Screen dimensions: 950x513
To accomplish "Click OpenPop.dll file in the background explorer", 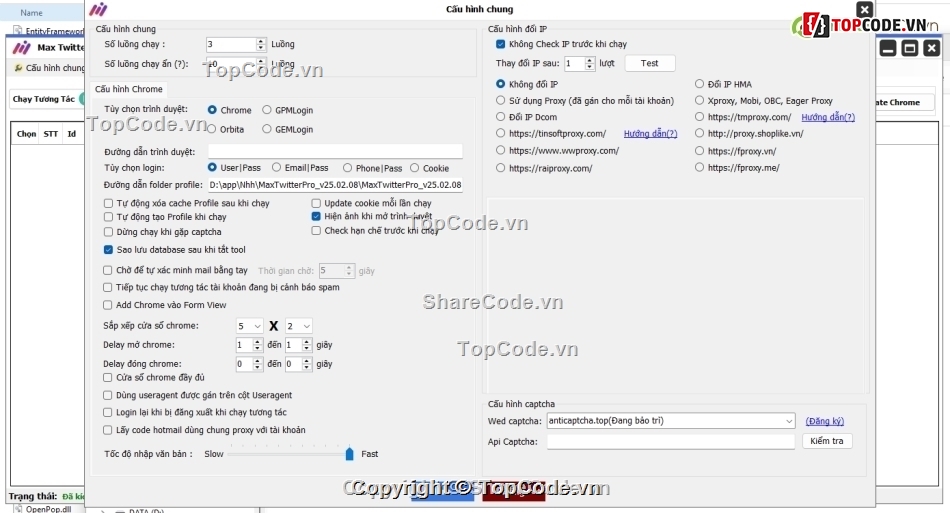I will (x=48, y=509).
